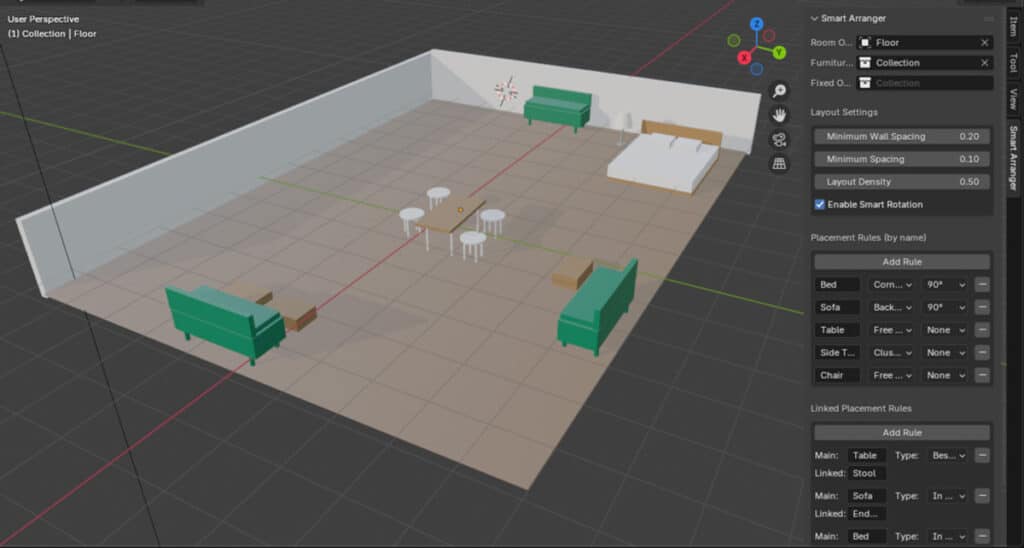The height and width of the screenshot is (548, 1024).
Task: Switch to the Item sidebar tab
Action: [x=1013, y=27]
